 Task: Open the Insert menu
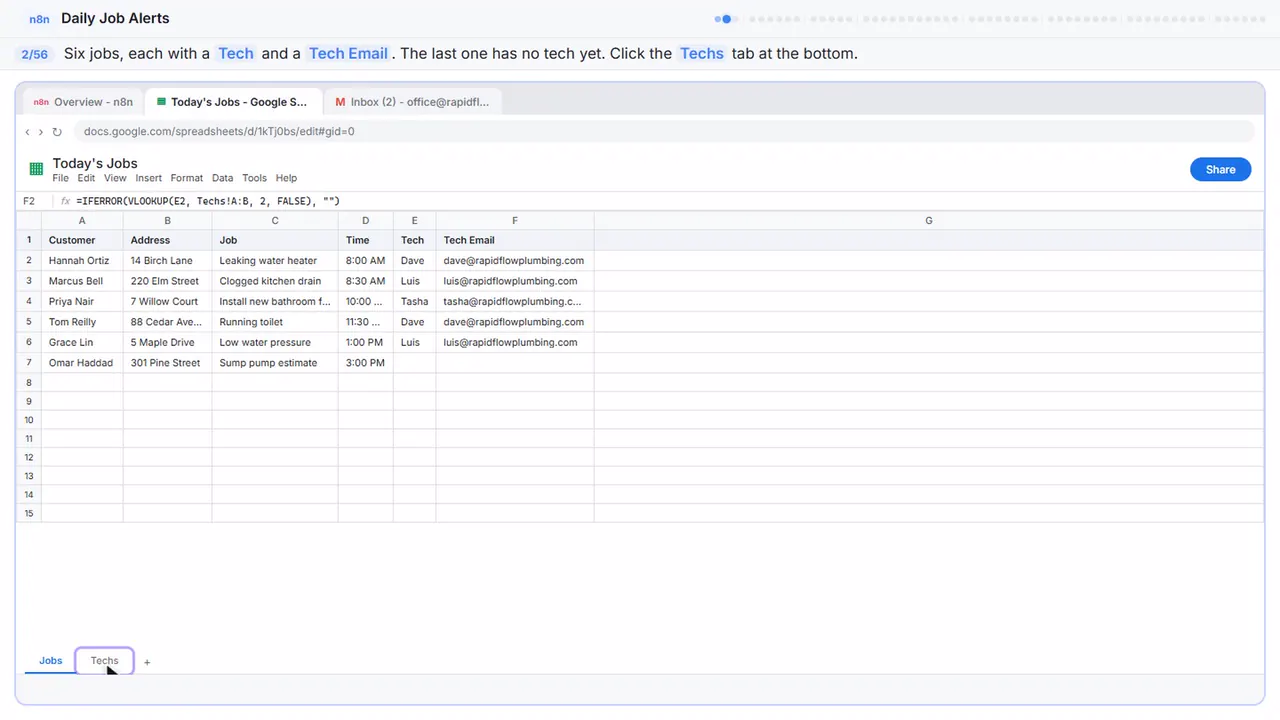(149, 178)
